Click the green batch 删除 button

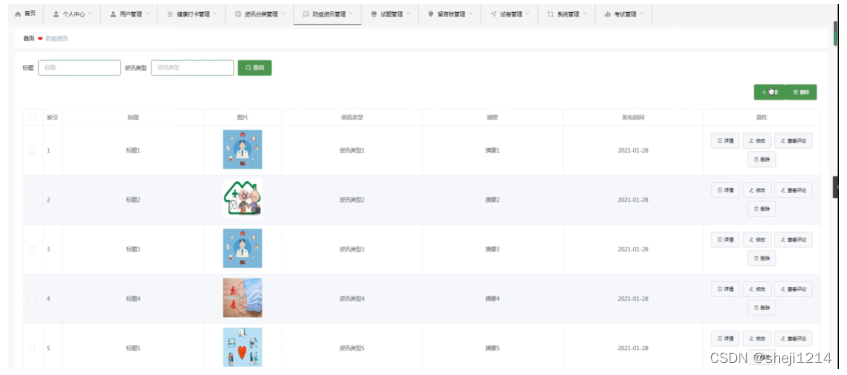801,92
